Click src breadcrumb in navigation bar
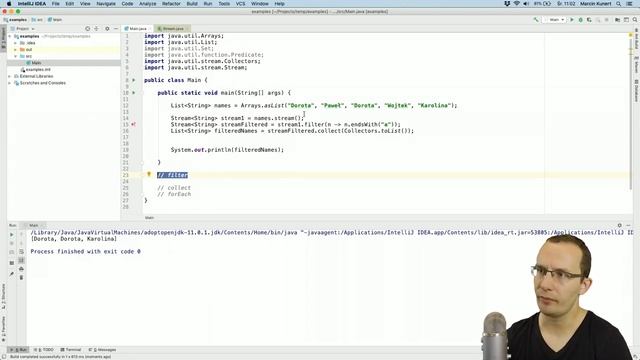This screenshot has height=360, width=640. pyautogui.click(x=37, y=20)
